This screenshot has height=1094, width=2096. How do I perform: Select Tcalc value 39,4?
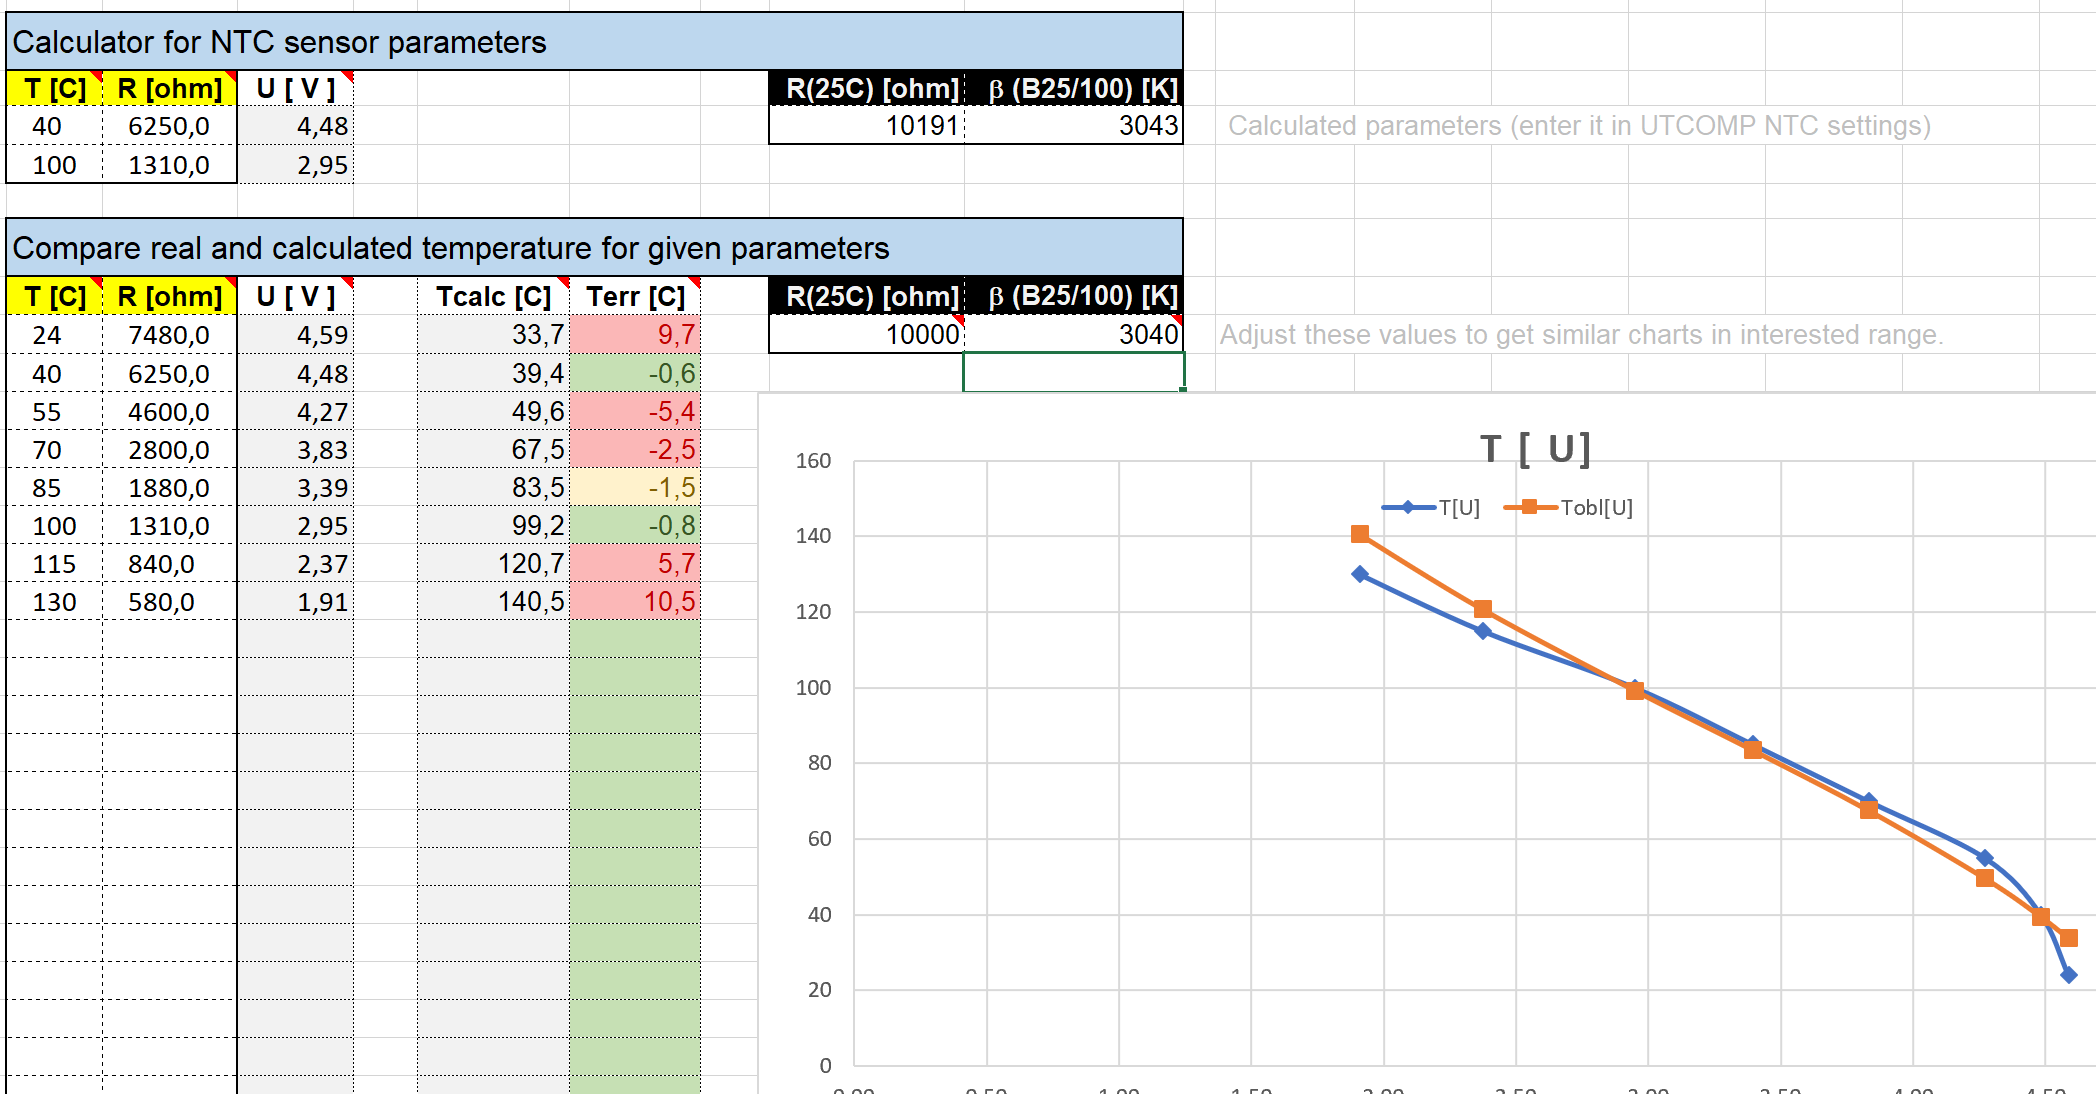[494, 373]
